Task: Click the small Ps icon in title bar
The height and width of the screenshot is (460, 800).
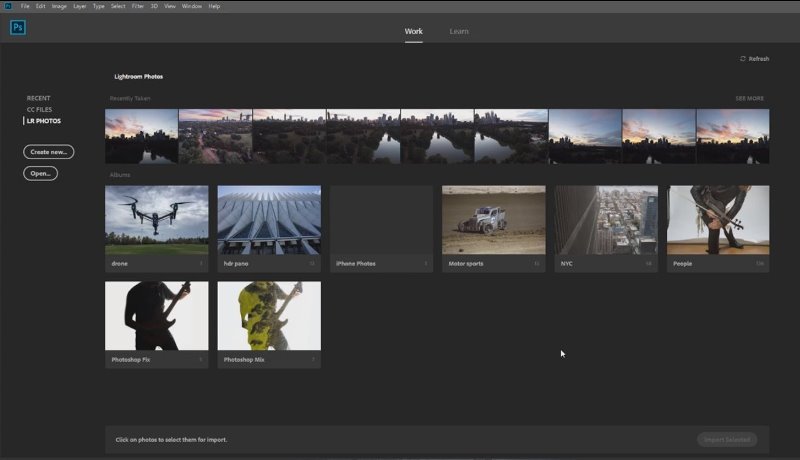Action: click(8, 6)
